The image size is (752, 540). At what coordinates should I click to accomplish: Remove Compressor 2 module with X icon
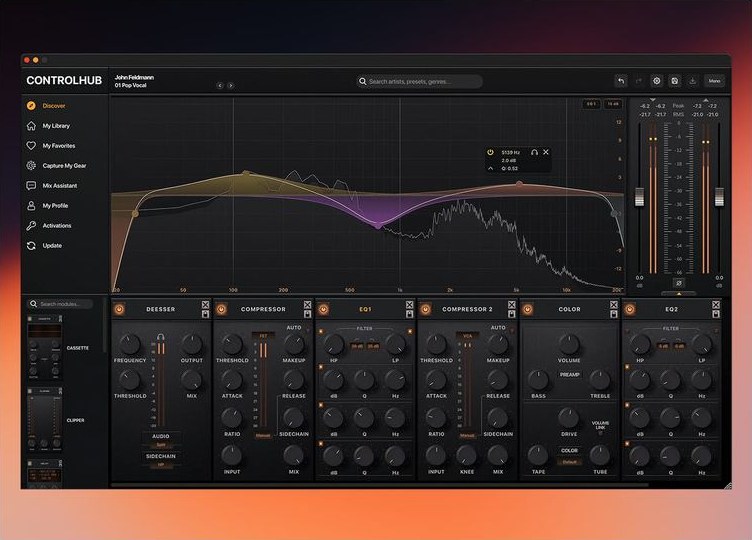512,305
